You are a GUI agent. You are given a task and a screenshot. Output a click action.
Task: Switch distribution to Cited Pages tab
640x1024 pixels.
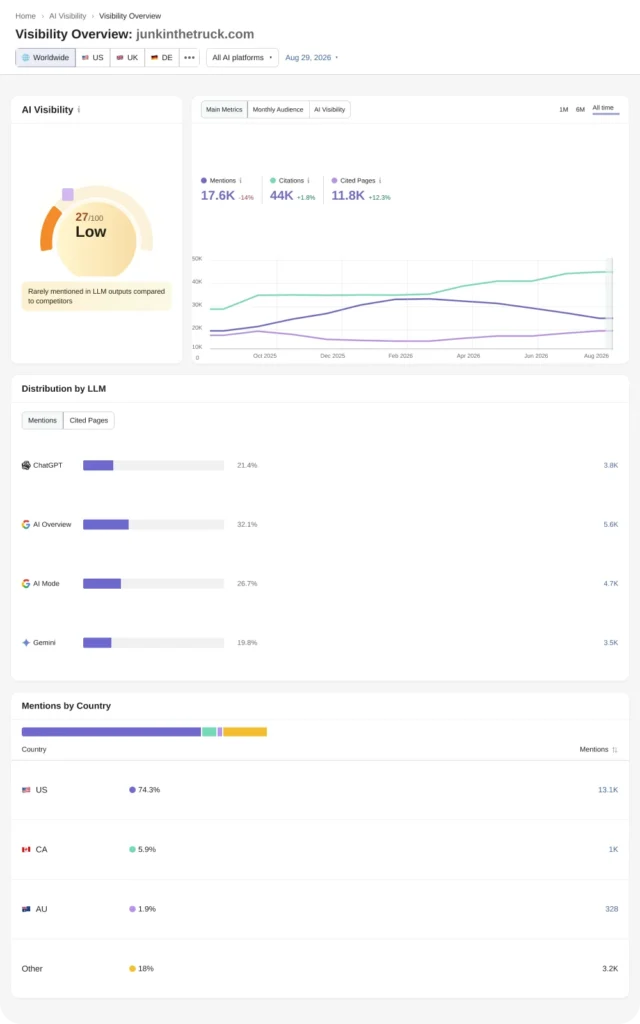click(x=89, y=421)
